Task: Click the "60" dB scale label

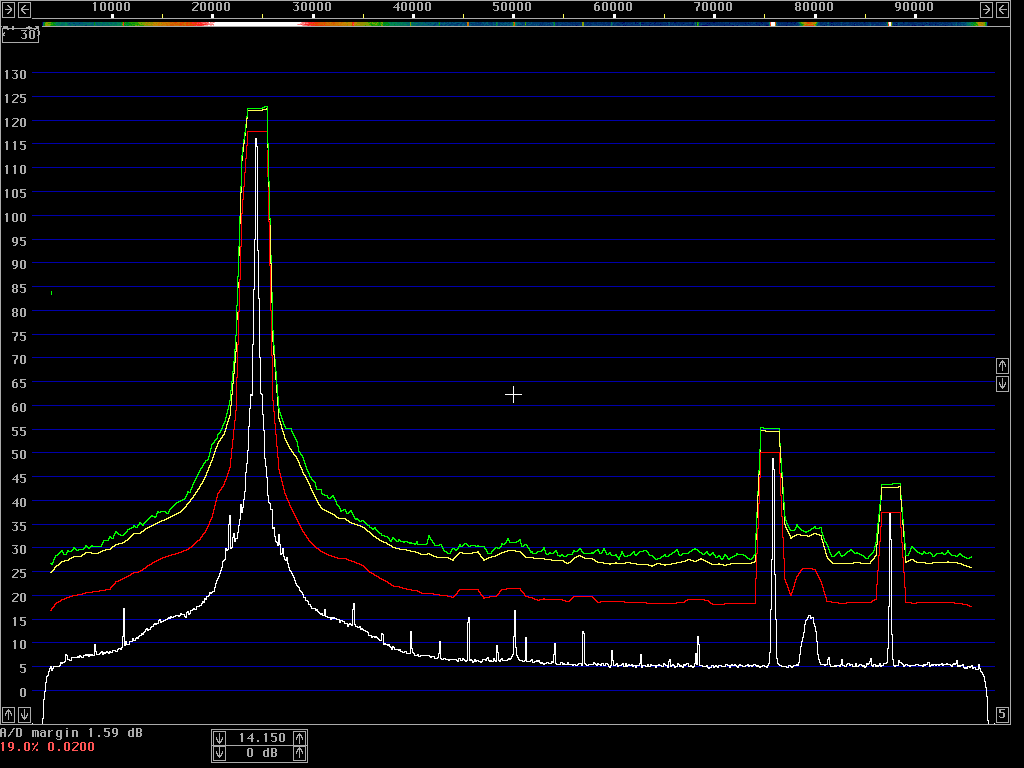Action: (19, 408)
